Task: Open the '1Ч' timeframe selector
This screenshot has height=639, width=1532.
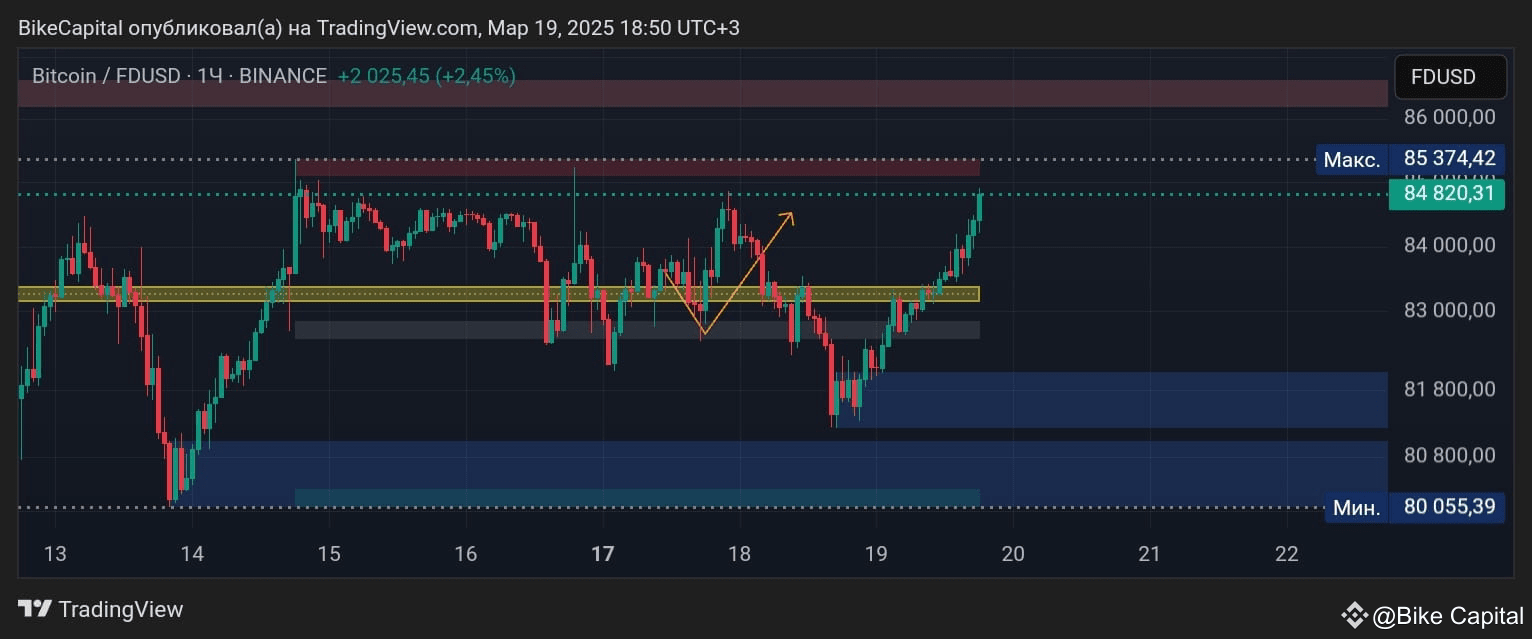Action: tap(209, 75)
